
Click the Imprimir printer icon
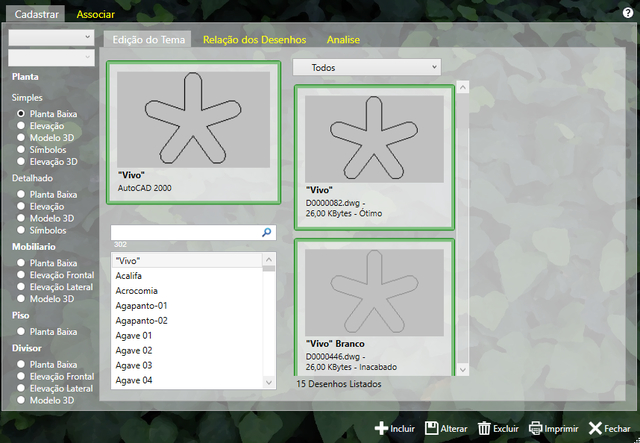tap(536, 428)
